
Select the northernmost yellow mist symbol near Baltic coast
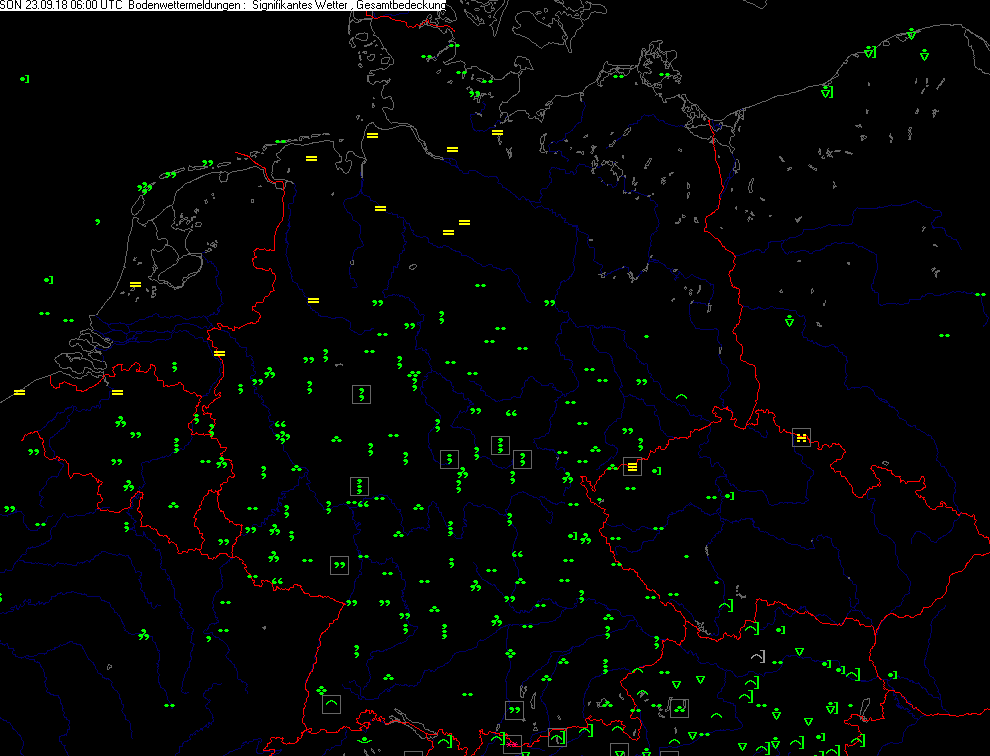[x=497, y=132]
